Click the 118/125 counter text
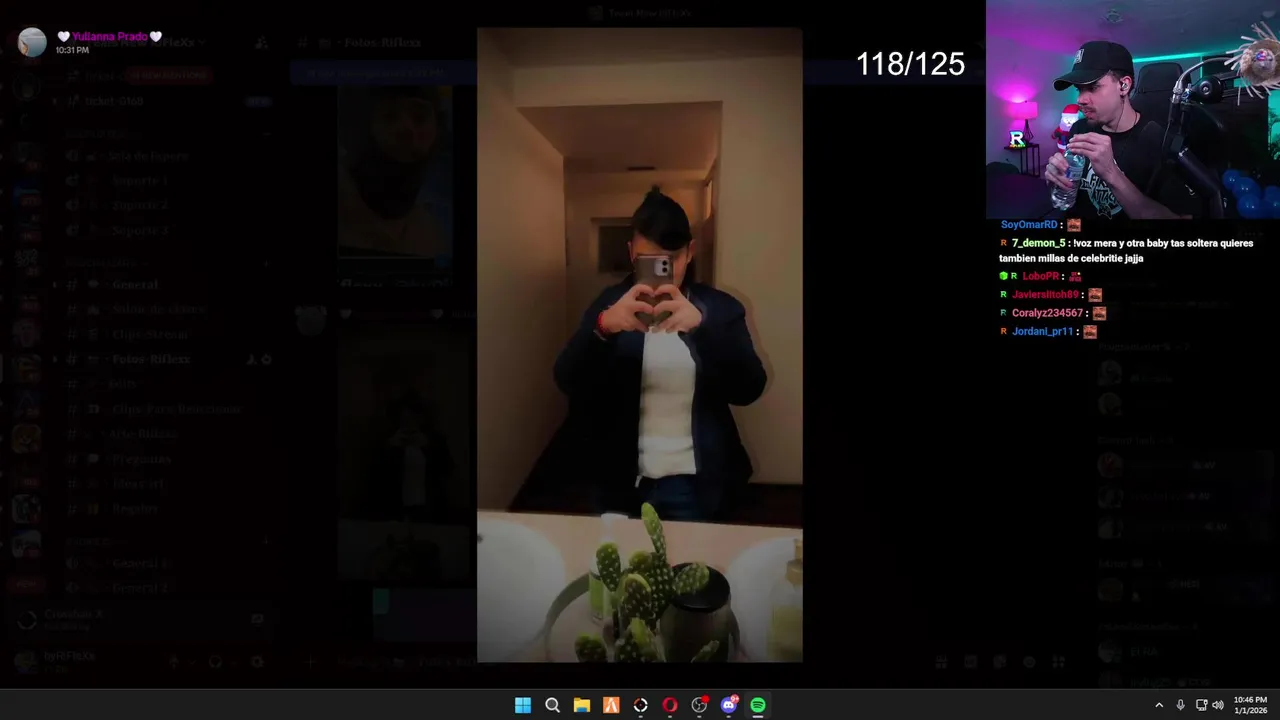Viewport: 1280px width, 720px height. (910, 65)
